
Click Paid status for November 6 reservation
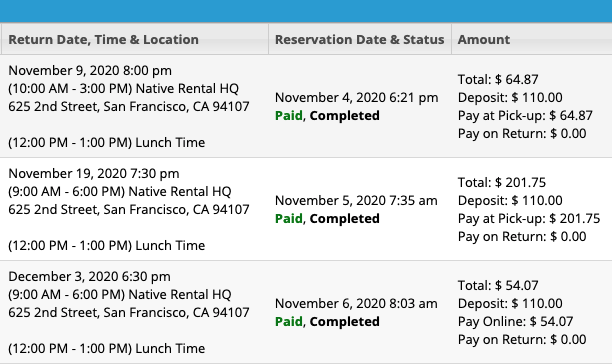click(289, 321)
